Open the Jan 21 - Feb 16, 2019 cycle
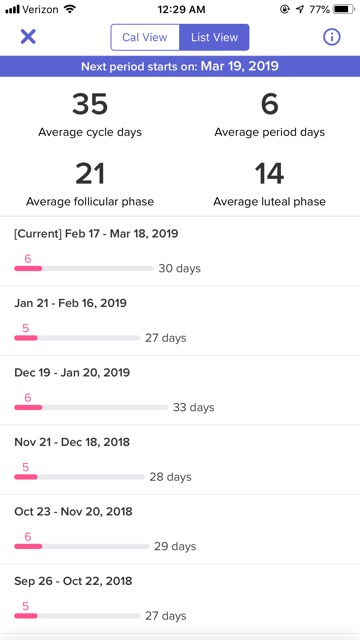The height and width of the screenshot is (640, 360). 180,321
